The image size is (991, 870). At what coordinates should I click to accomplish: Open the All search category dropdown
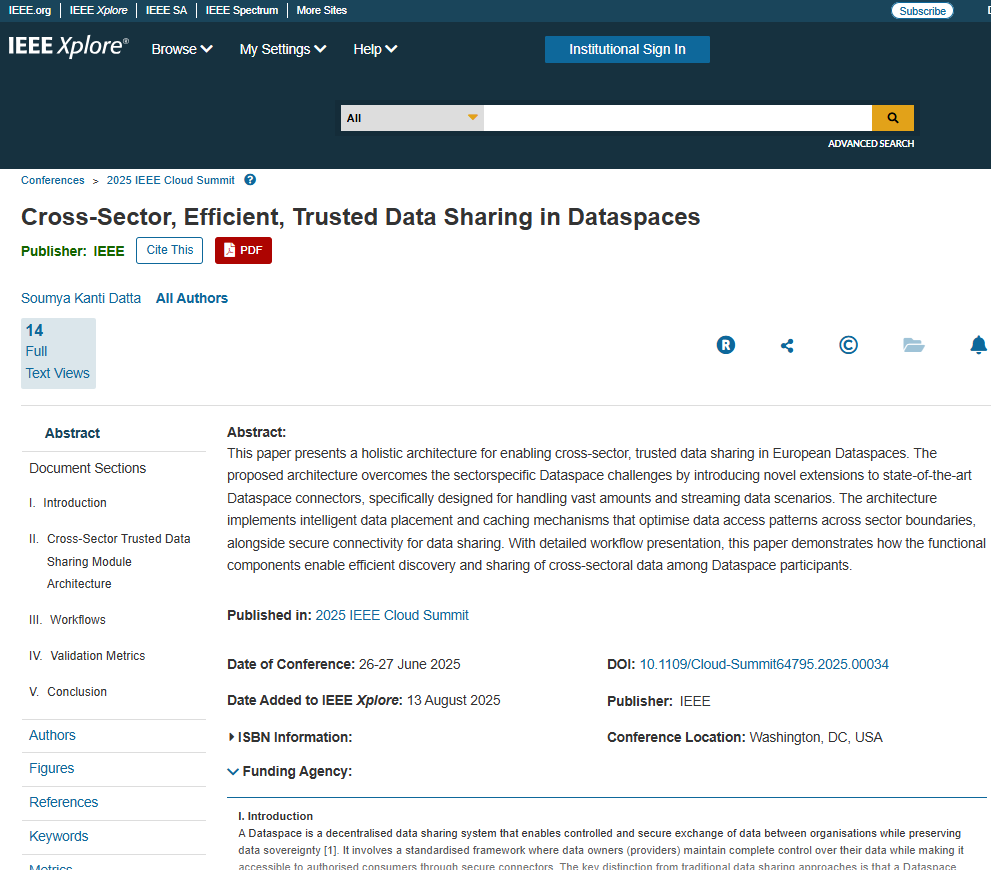[x=412, y=118]
